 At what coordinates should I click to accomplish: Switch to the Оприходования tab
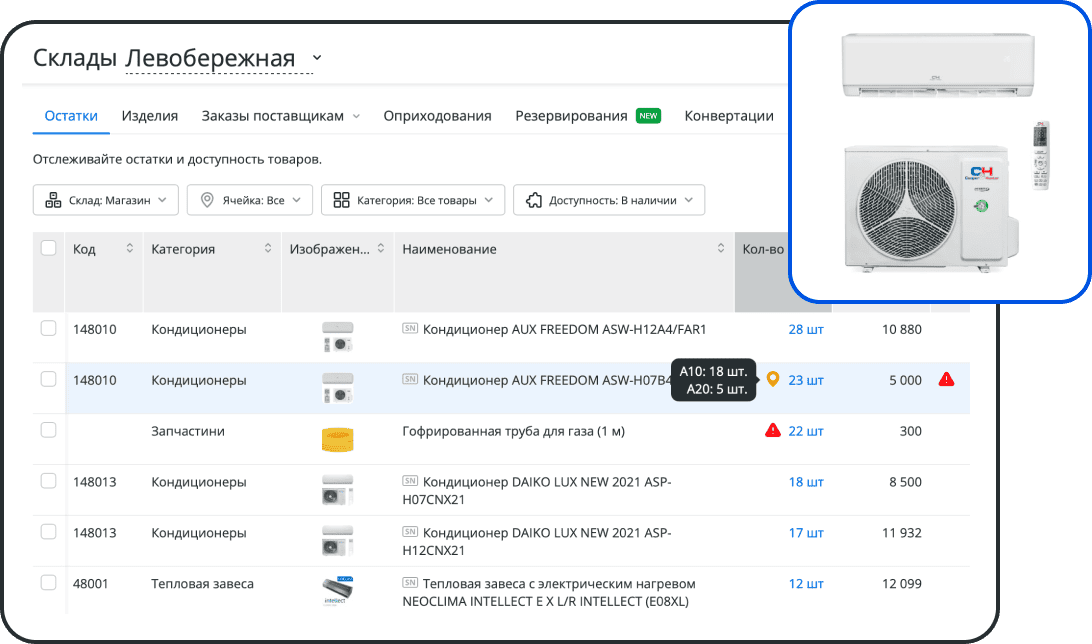click(x=438, y=115)
